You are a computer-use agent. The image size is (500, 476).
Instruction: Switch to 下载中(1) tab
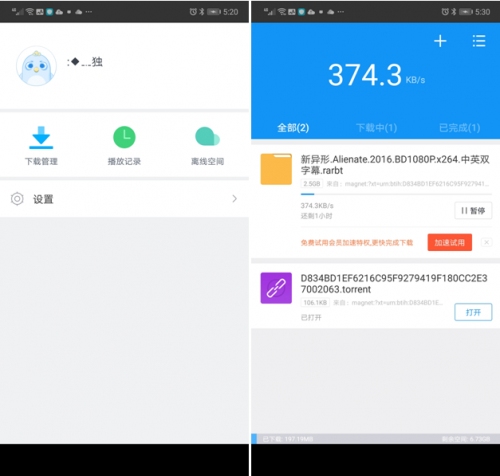(x=376, y=128)
